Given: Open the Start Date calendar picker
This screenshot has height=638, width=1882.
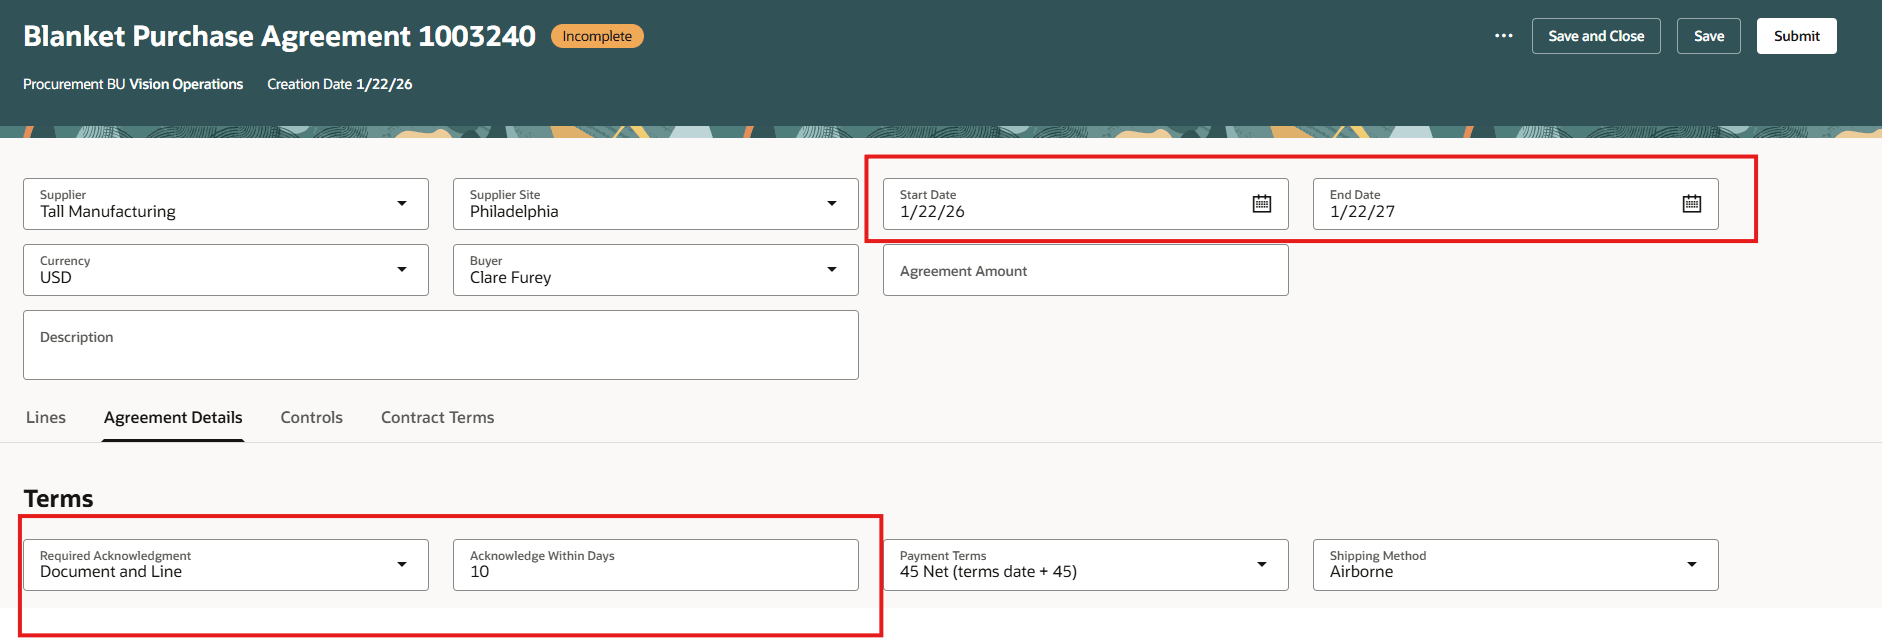Looking at the screenshot, I should tap(1262, 204).
